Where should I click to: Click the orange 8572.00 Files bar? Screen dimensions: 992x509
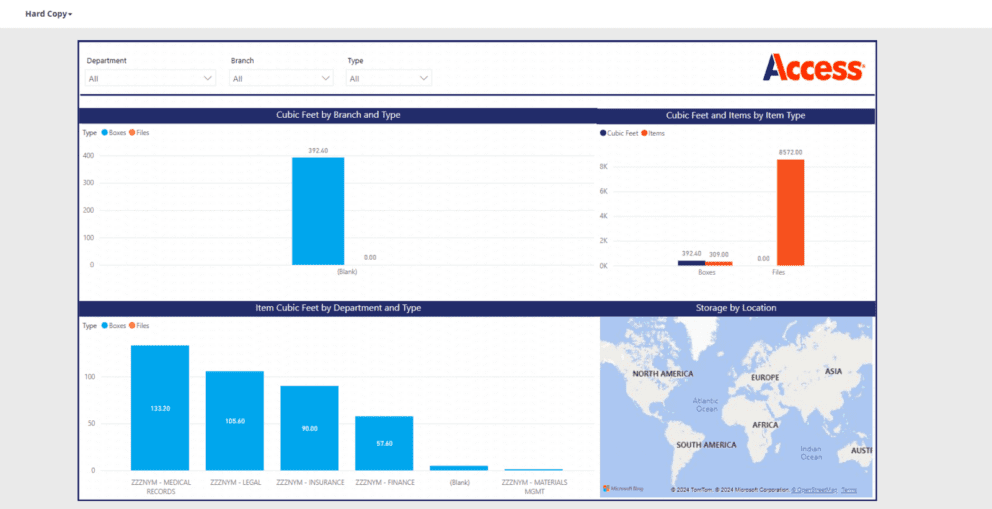tap(790, 212)
